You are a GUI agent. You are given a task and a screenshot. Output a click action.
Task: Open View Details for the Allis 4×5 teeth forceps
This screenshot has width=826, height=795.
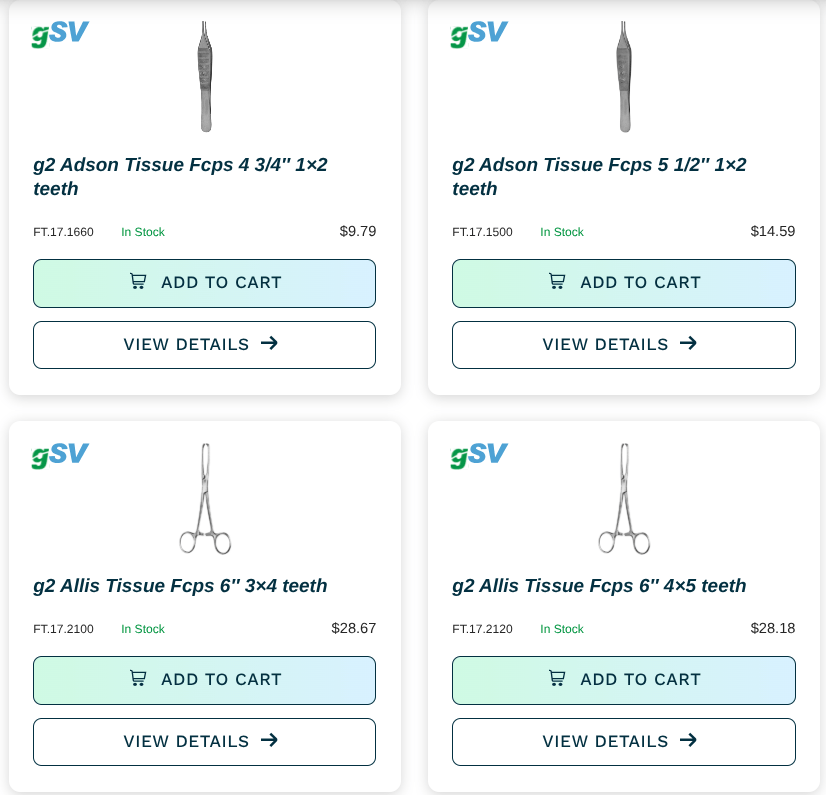pos(623,741)
